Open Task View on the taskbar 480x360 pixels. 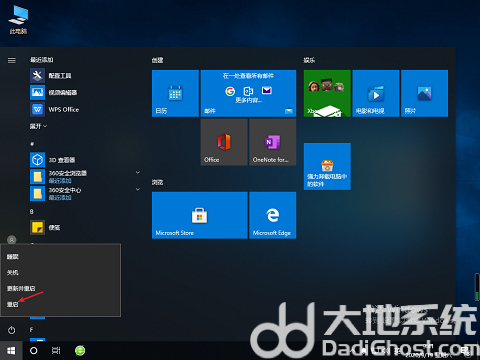(x=56, y=351)
